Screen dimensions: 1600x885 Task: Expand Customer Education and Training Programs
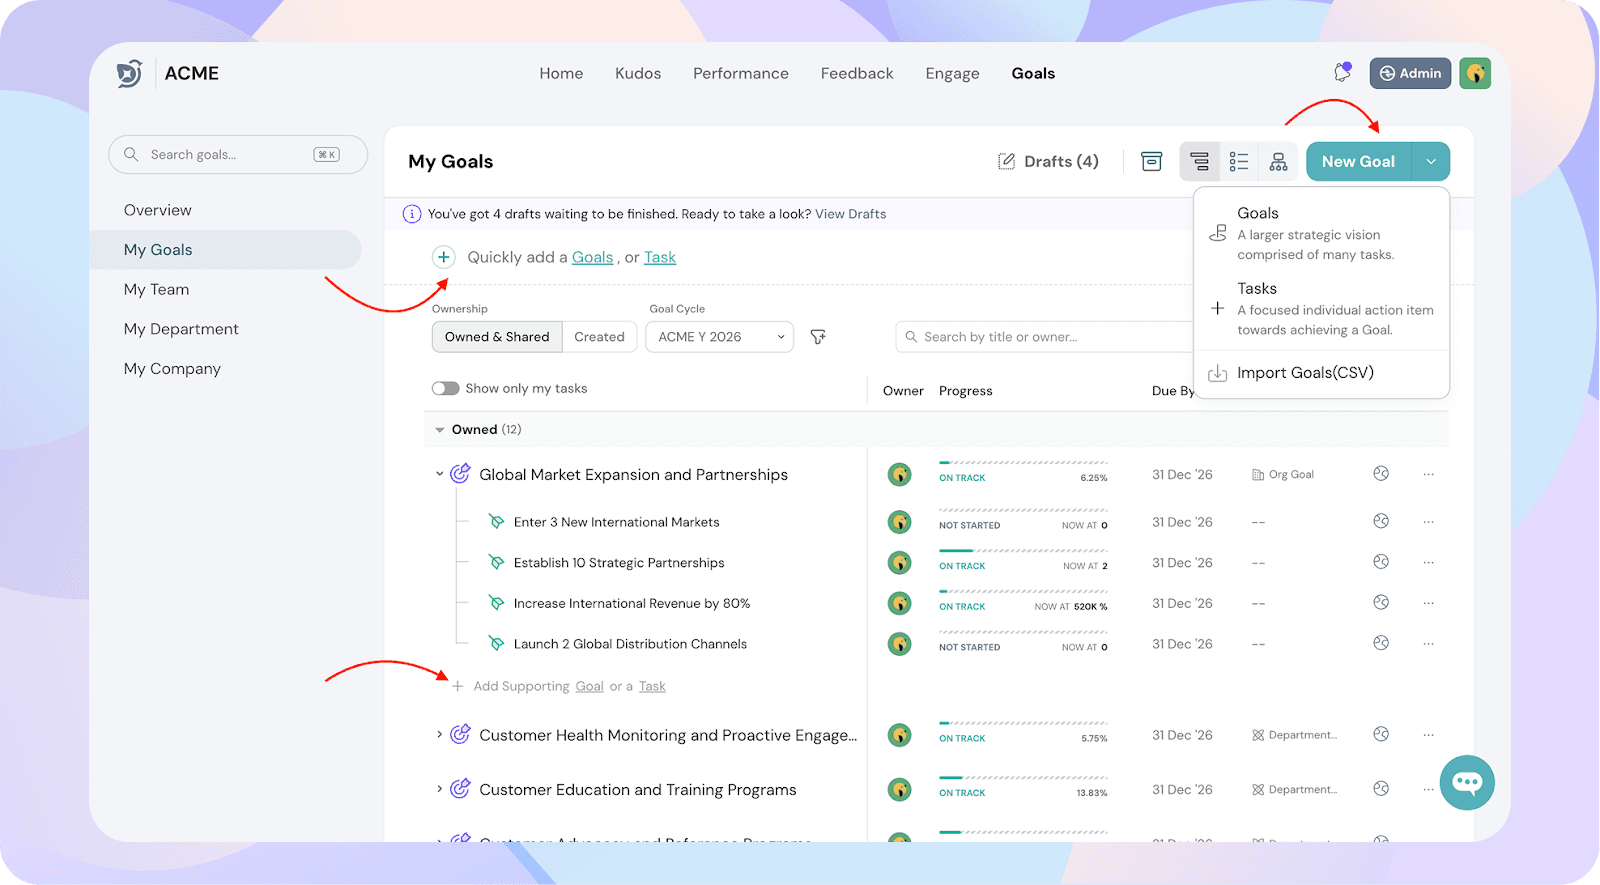click(x=439, y=789)
